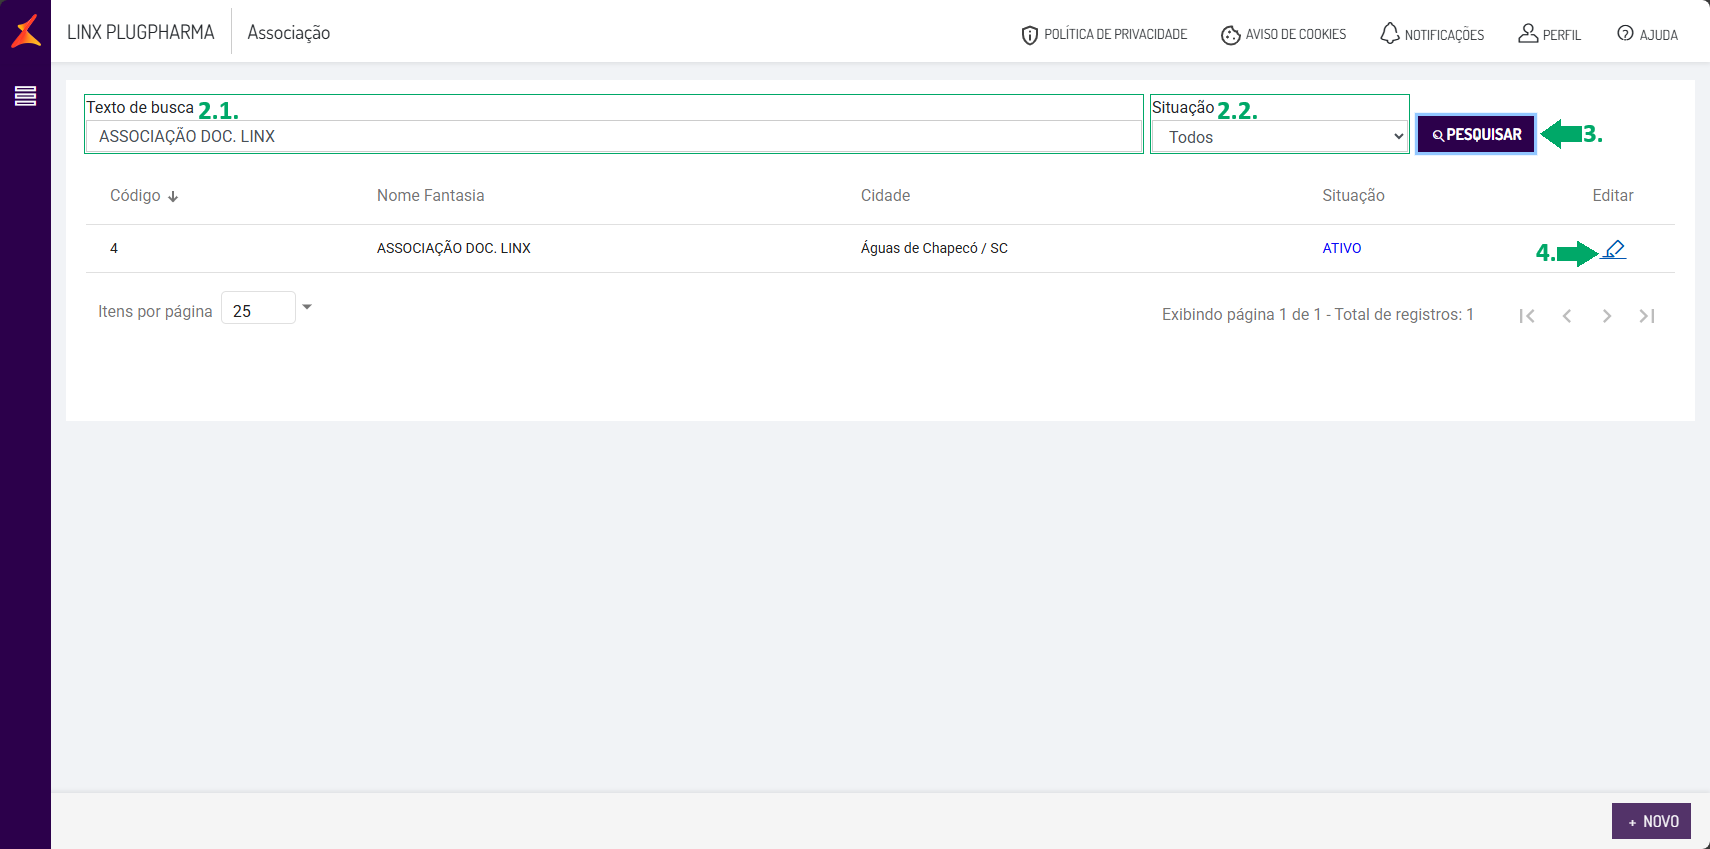Open the Perfil menu
The image size is (1710, 849).
click(x=1549, y=34)
